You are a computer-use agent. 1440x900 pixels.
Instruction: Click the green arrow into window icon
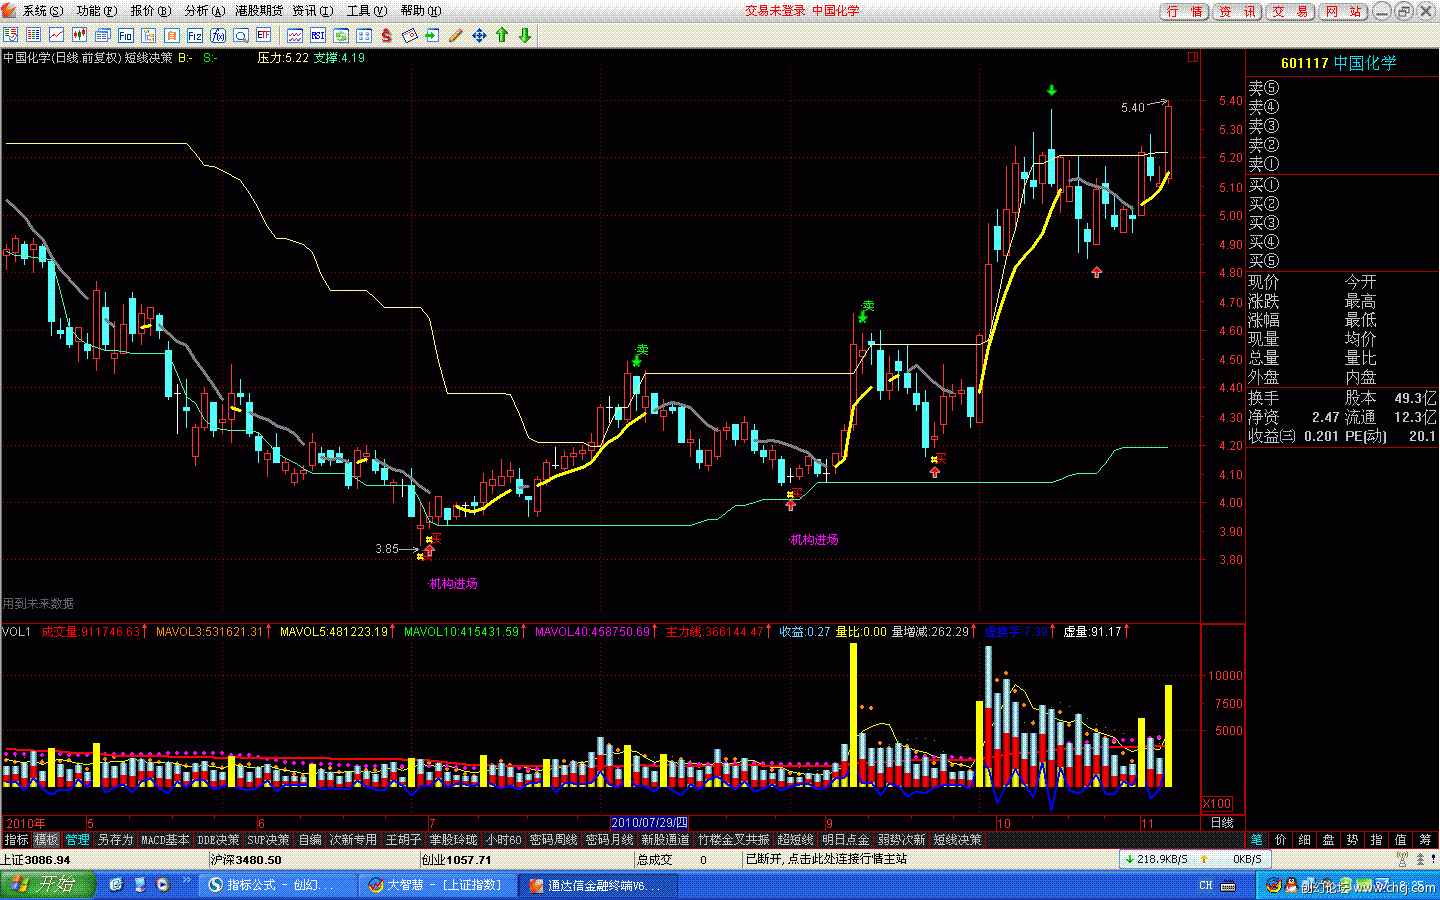432,35
